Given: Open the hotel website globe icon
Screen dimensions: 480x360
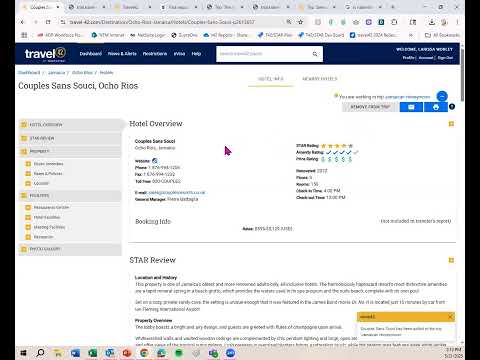Looking at the screenshot, I should (155, 161).
